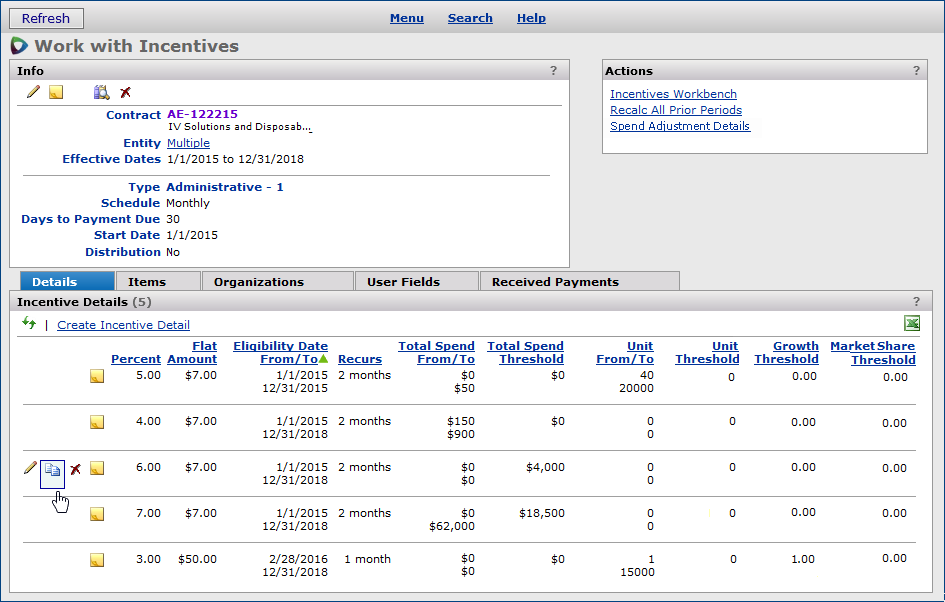This screenshot has height=602, width=945.
Task: Open the Search menu at top
Action: 470,18
